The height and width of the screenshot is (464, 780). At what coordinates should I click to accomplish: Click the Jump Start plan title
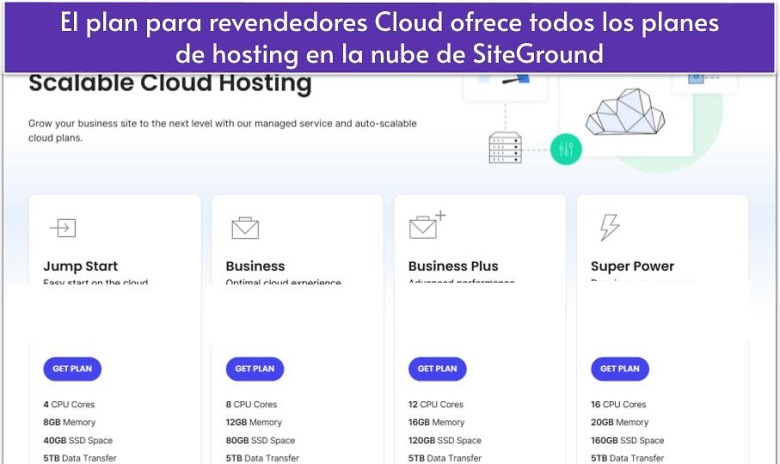tap(81, 266)
